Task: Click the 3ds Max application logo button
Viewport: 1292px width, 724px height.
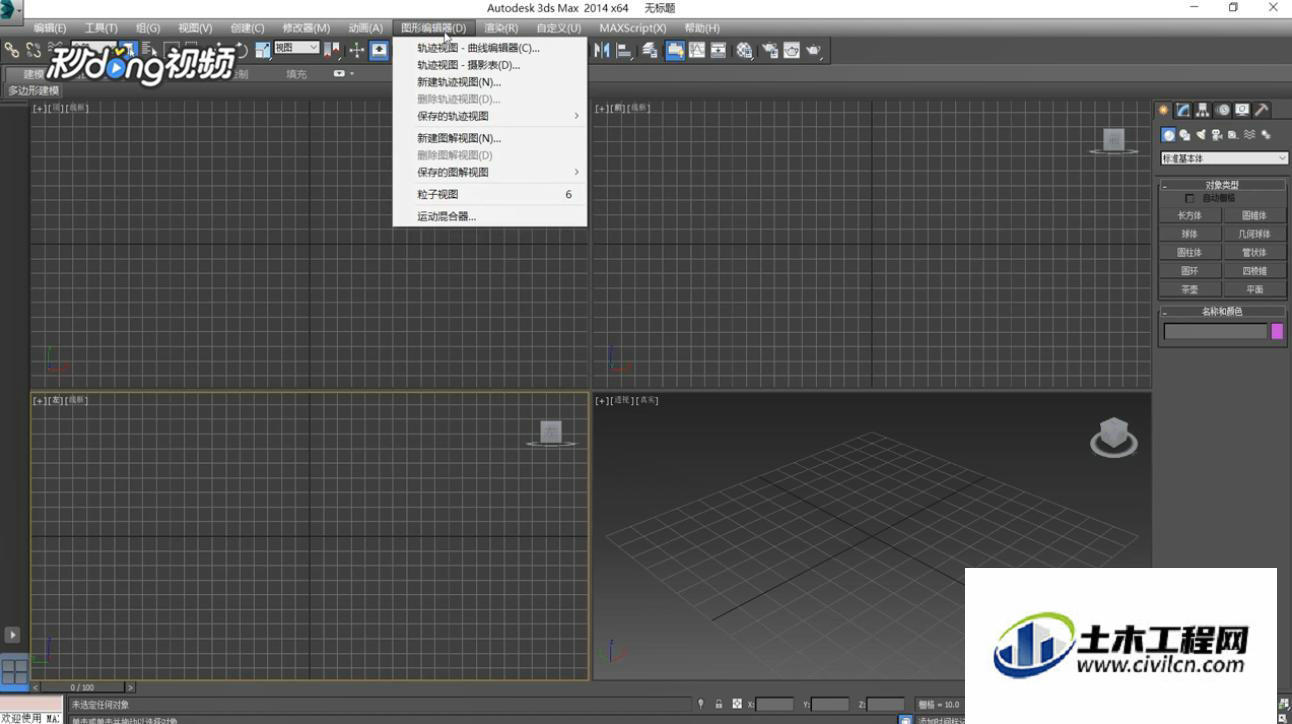Action: (9, 9)
